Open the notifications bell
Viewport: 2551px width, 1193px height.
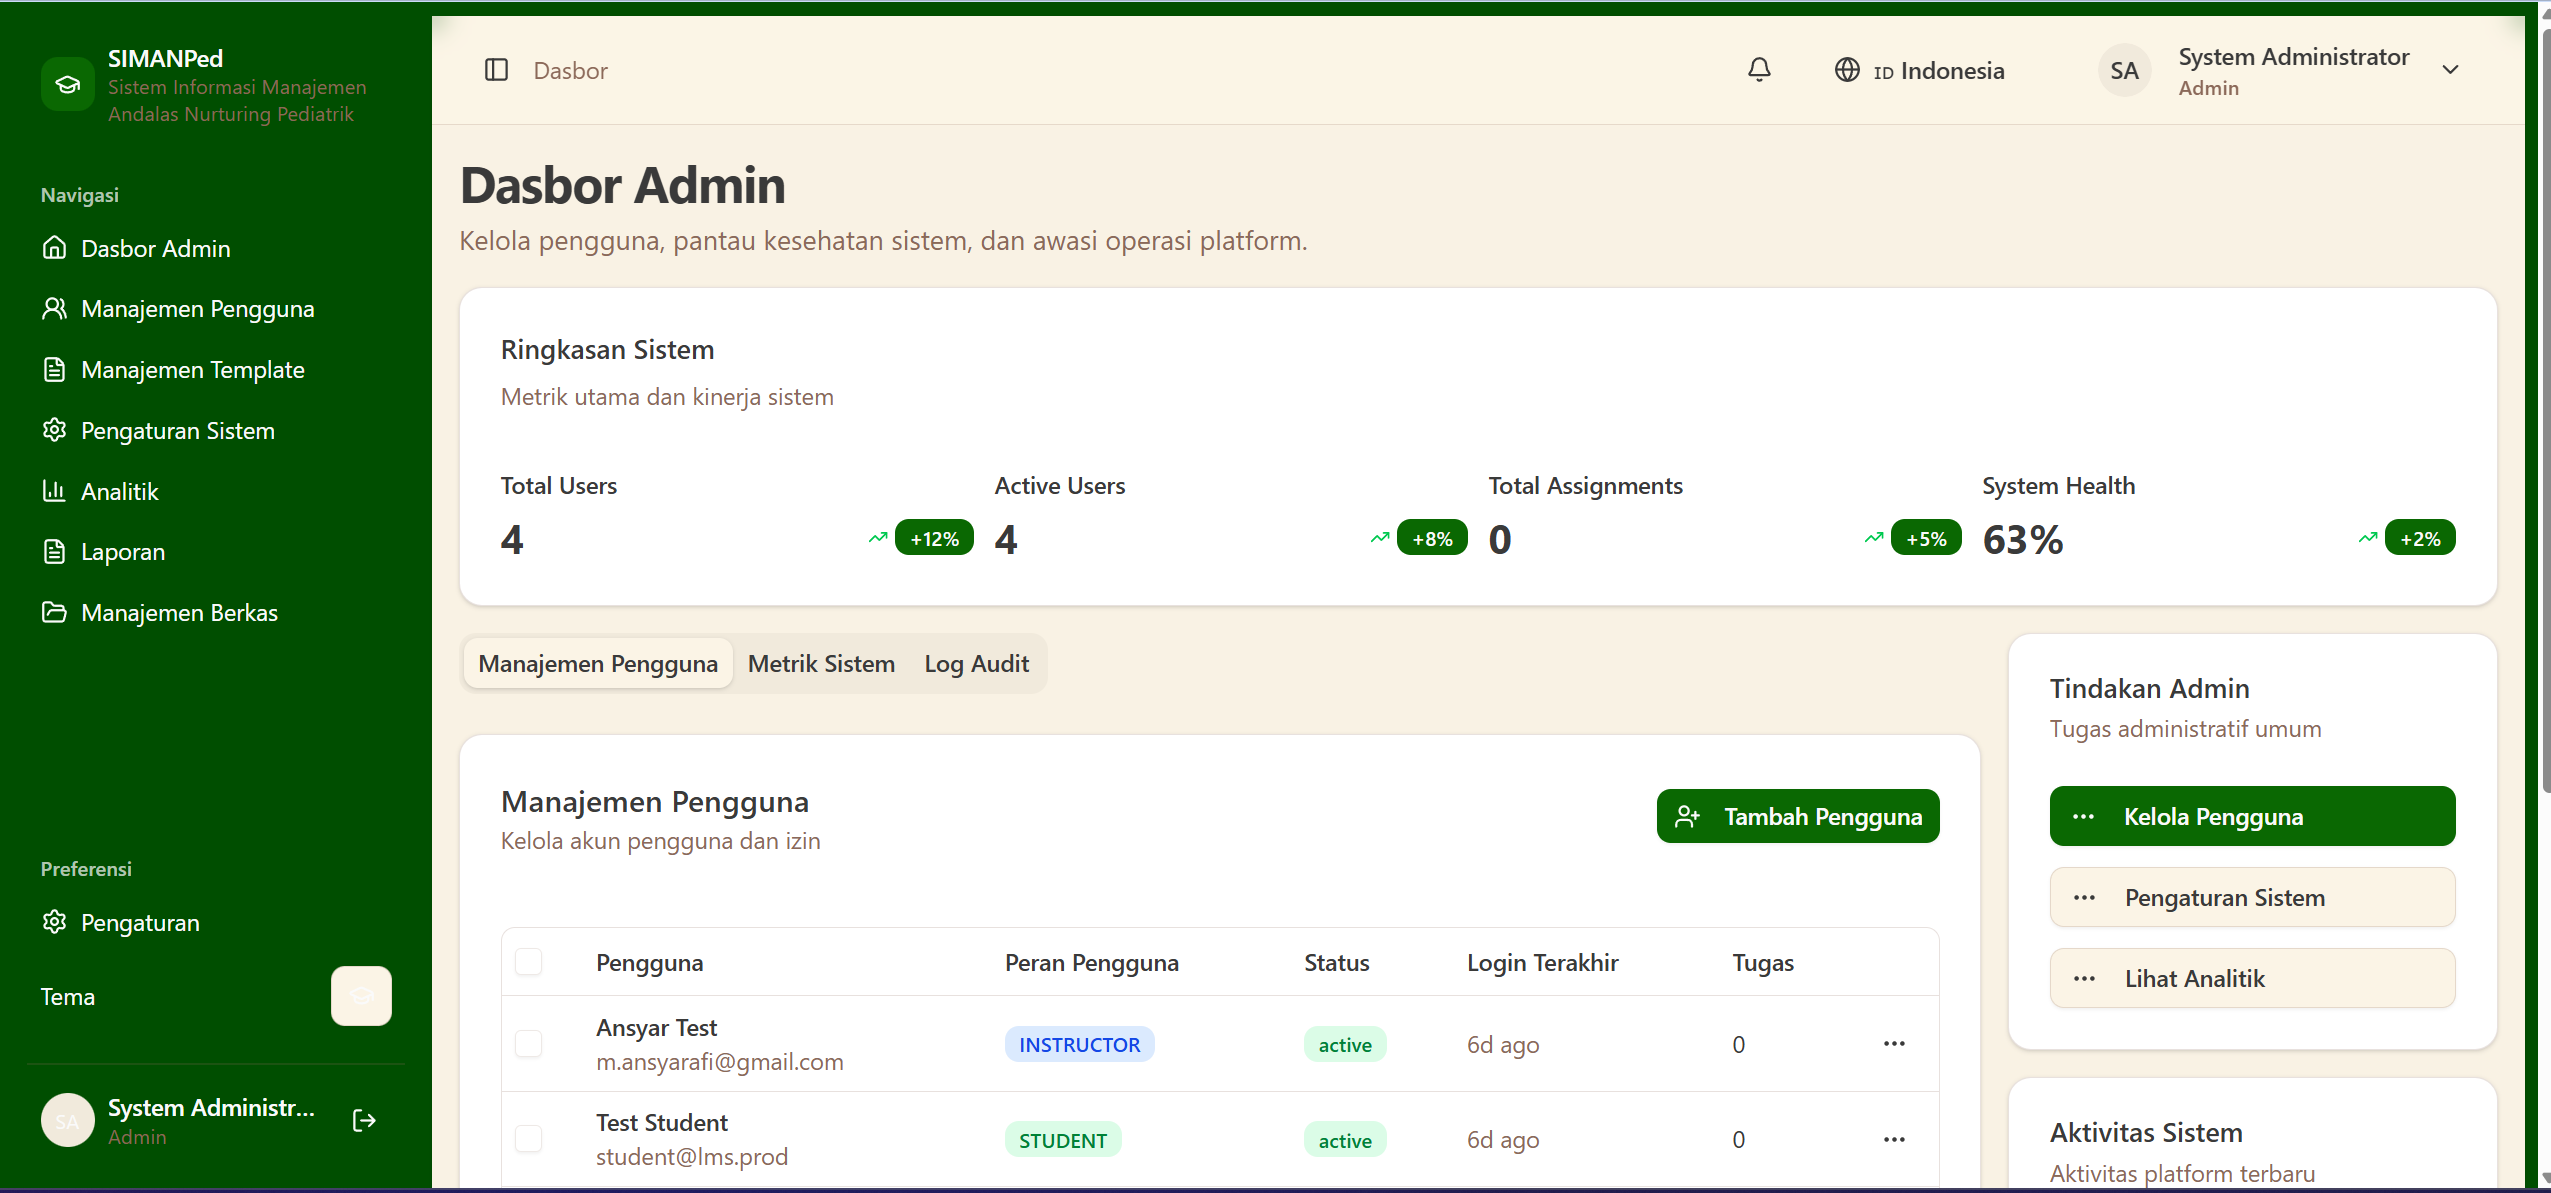[1759, 70]
